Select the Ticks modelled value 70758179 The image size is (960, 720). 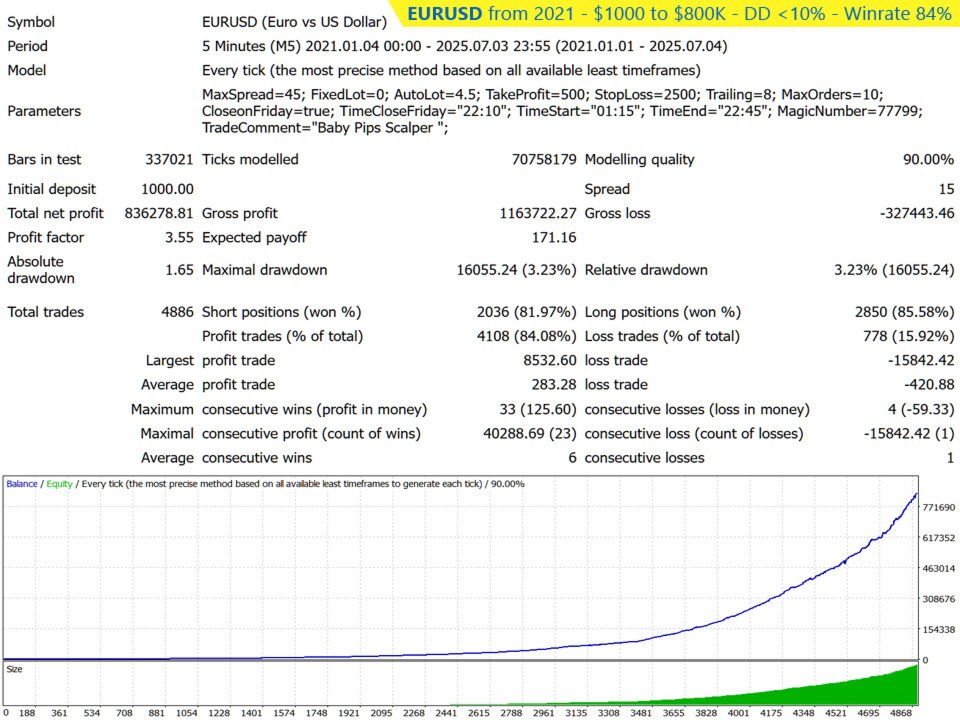544,160
